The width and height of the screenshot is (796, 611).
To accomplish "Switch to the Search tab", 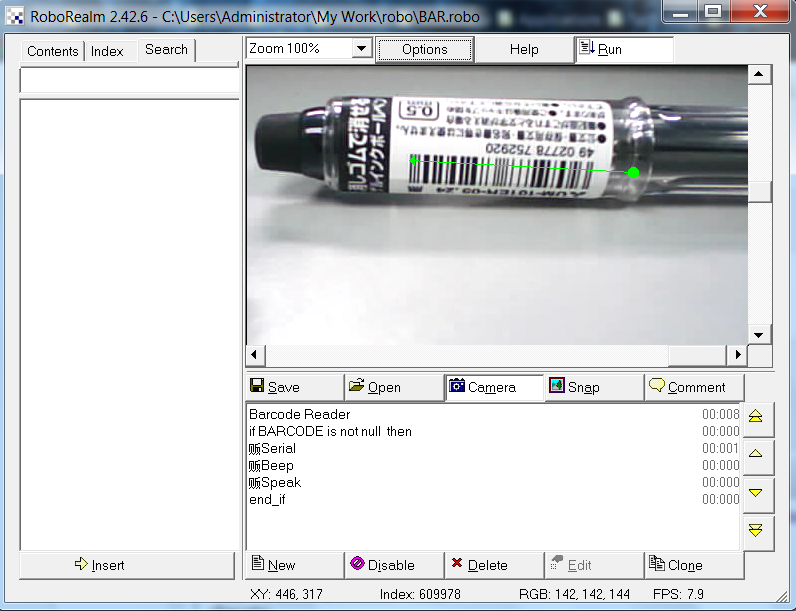I will click(x=167, y=50).
